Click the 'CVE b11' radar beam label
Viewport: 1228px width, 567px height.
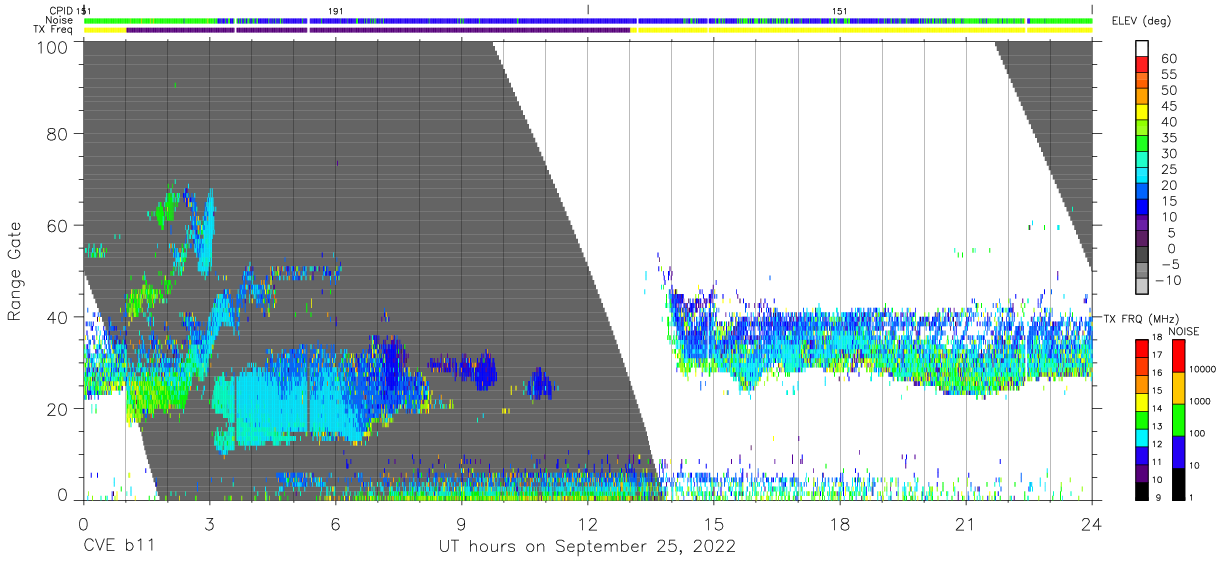119,547
